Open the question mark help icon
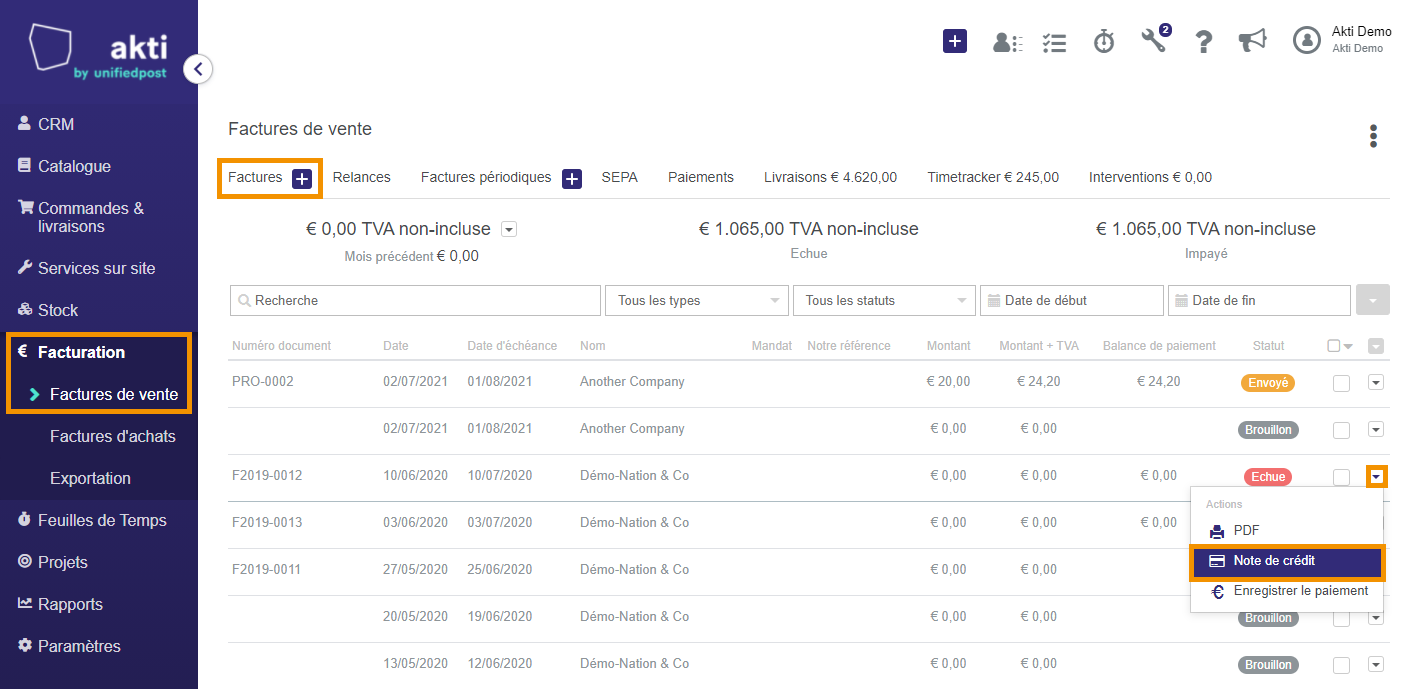Viewport: 1401px width, 689px height. [x=1204, y=41]
